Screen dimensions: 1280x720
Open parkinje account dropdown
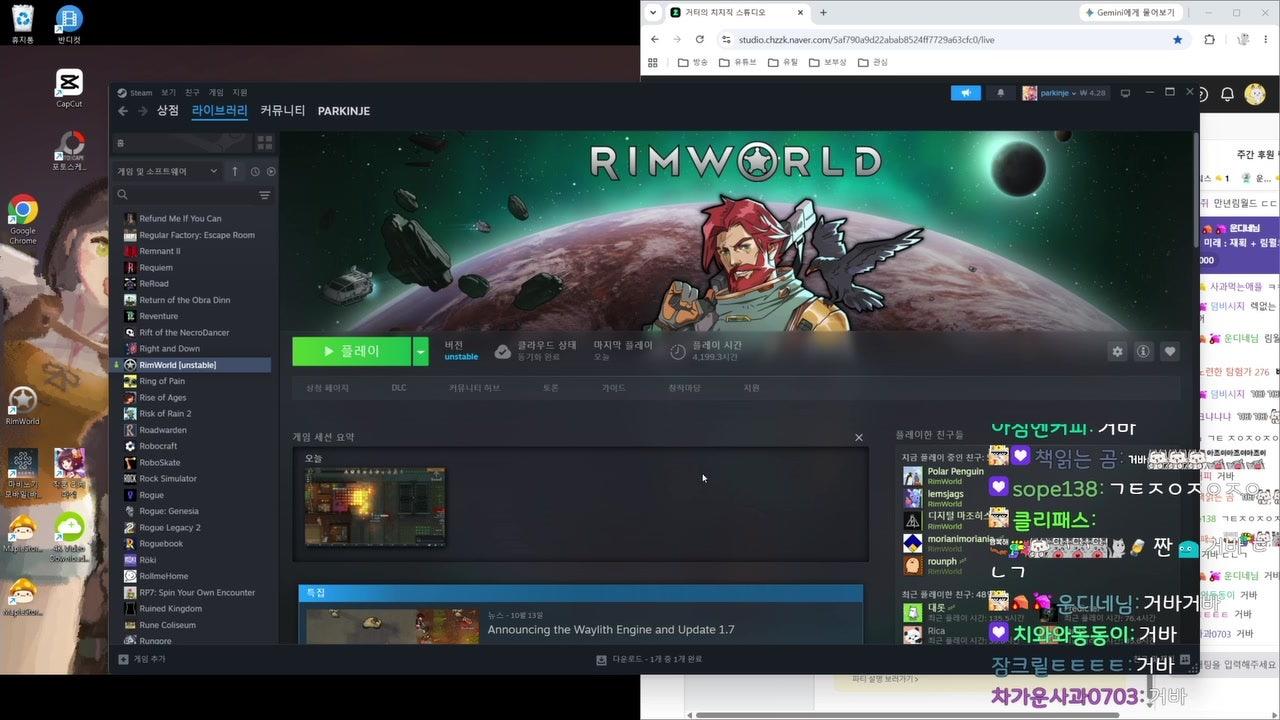pyautogui.click(x=1064, y=93)
